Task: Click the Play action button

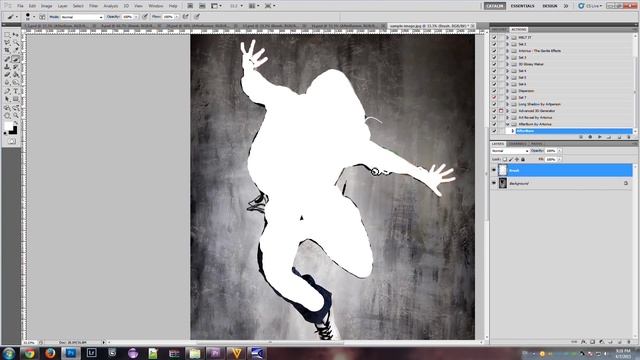Action: pos(600,137)
